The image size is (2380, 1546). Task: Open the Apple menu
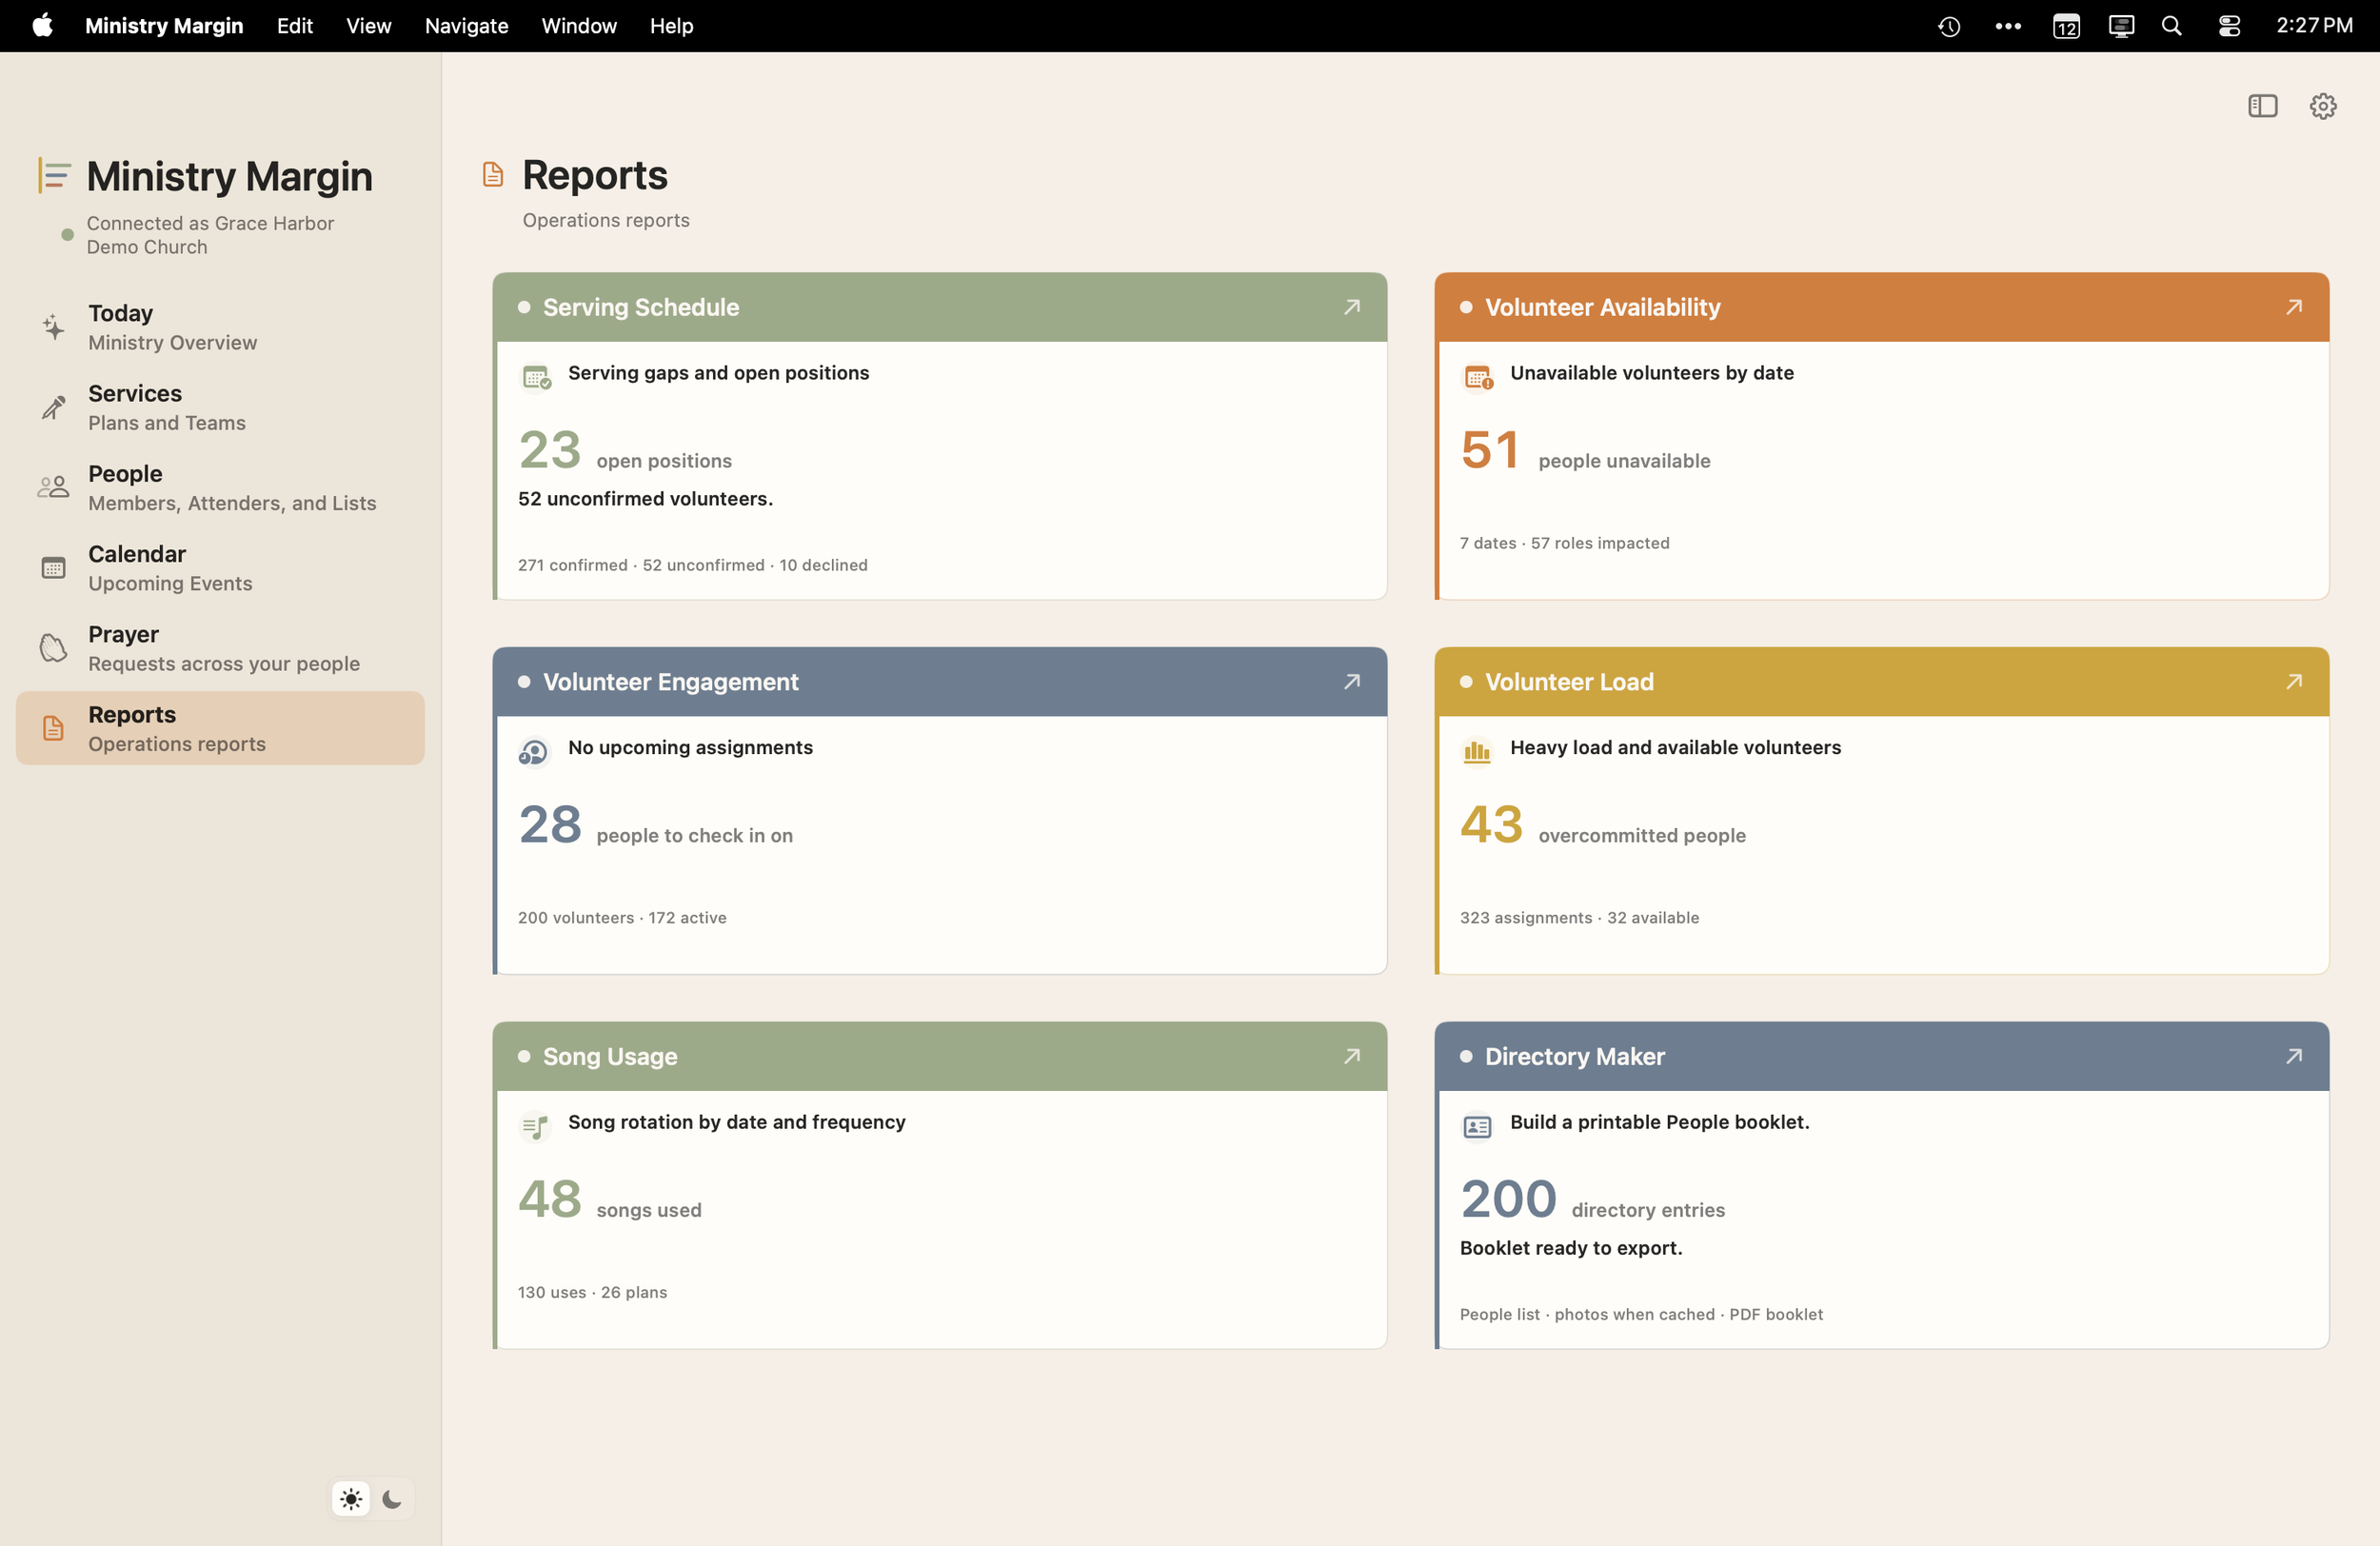[42, 25]
